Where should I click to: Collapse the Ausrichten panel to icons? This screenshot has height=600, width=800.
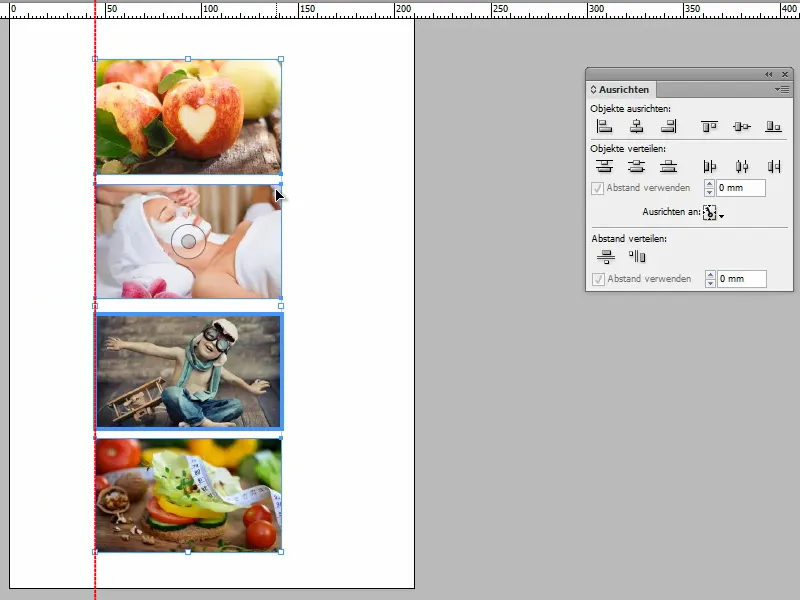[x=768, y=74]
